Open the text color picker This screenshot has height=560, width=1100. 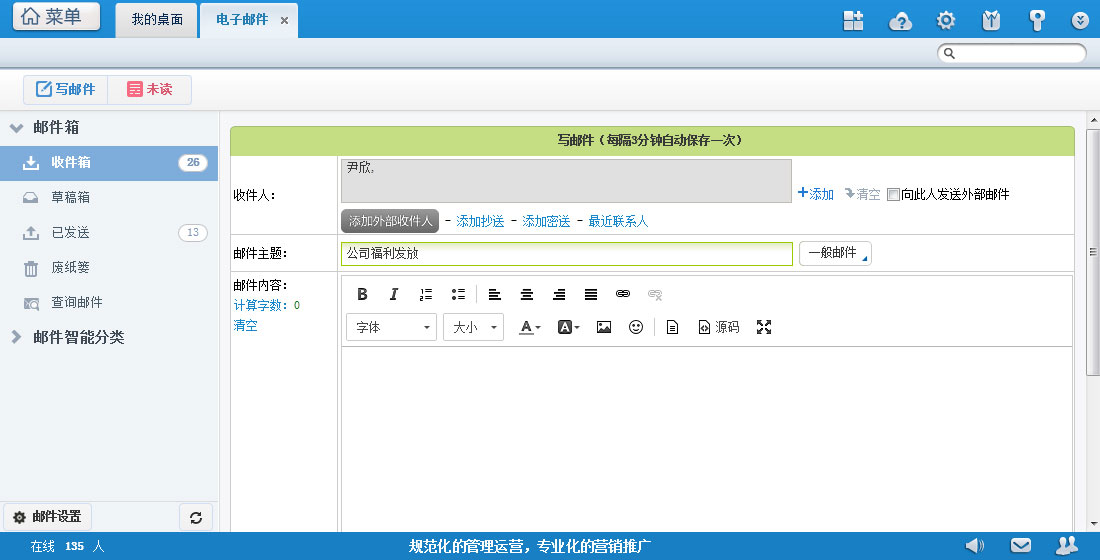coord(530,327)
